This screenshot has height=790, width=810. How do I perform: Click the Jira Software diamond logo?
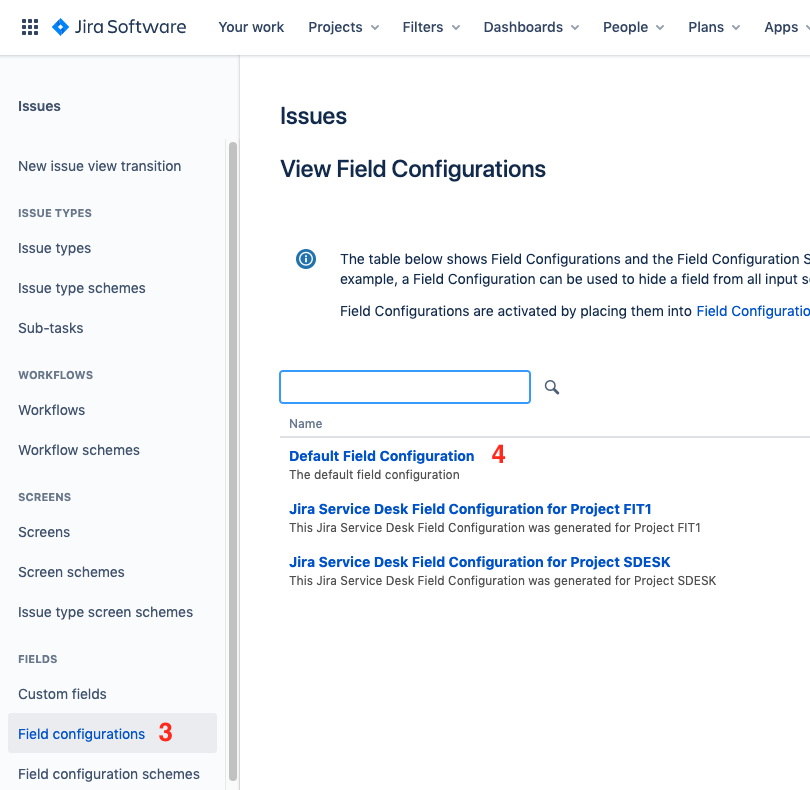pyautogui.click(x=60, y=27)
